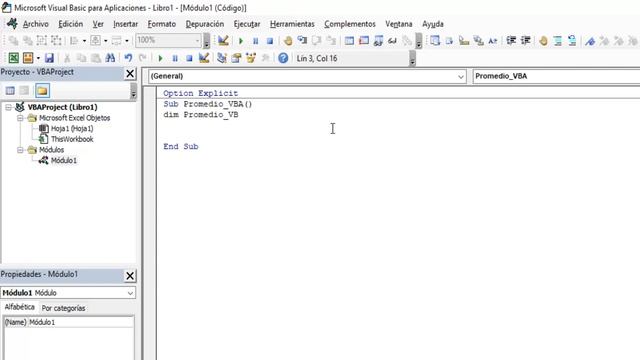Open the Immediate Window icon
Viewport: 640px width, 360px height.
[364, 40]
